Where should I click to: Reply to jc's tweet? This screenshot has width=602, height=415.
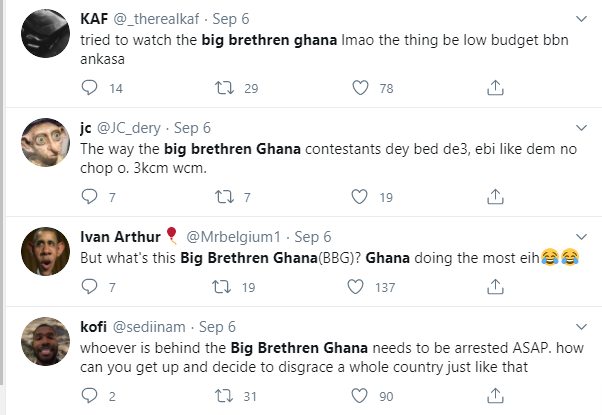pyautogui.click(x=90, y=197)
